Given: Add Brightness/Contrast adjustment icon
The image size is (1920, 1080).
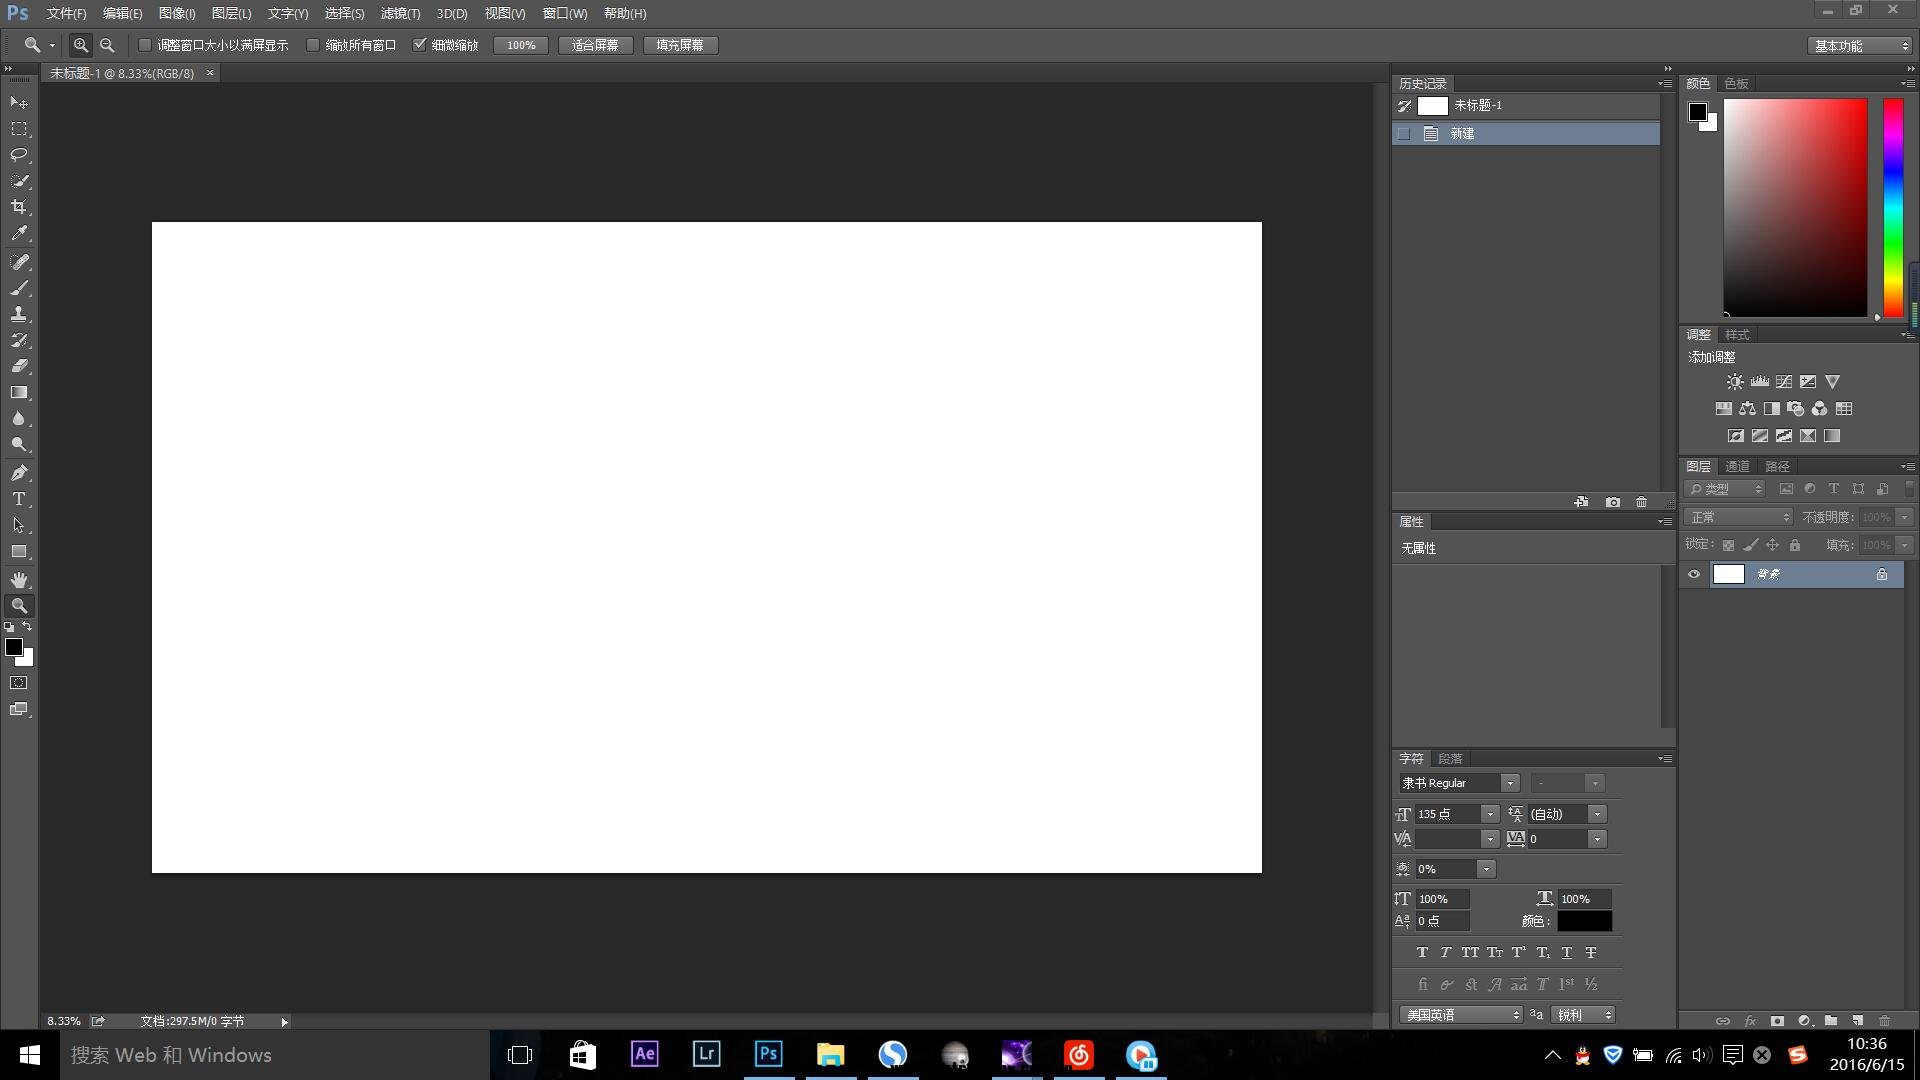Looking at the screenshot, I should point(1735,382).
